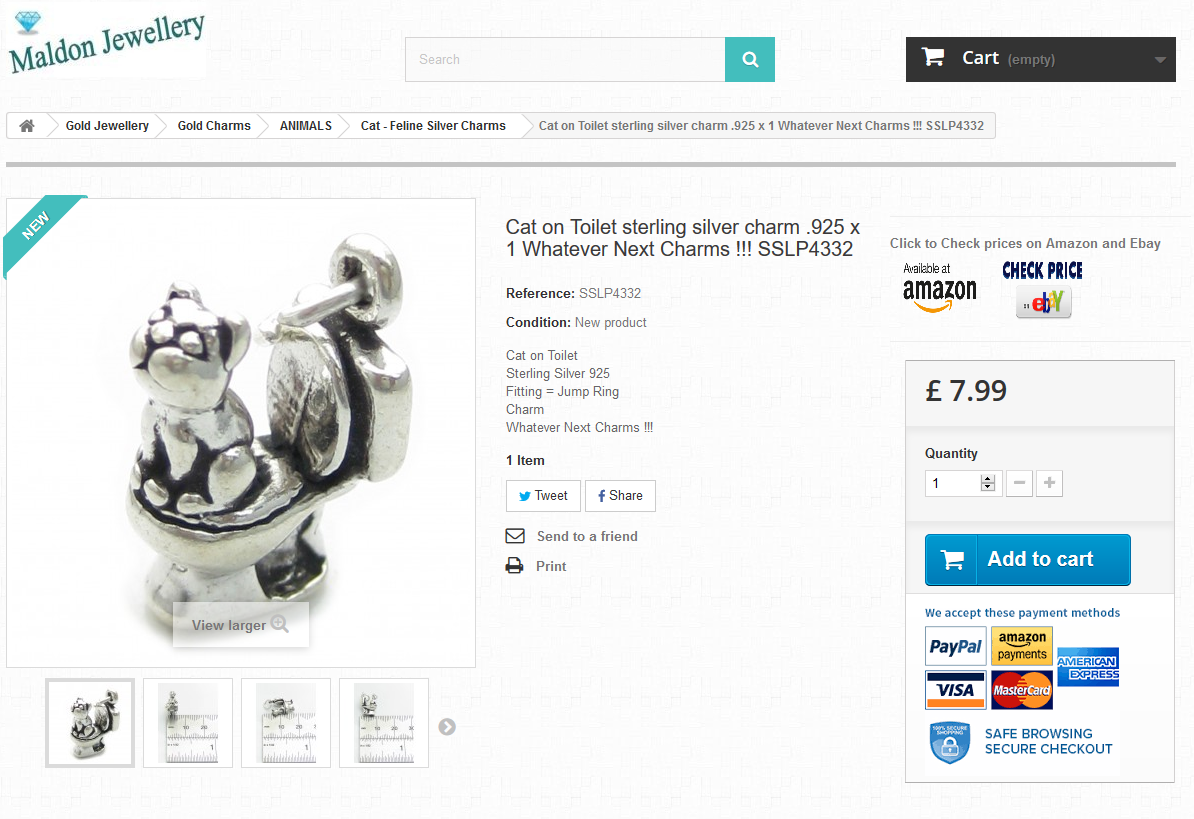The height and width of the screenshot is (819, 1194).
Task: Add the charm to cart
Action: (1027, 559)
